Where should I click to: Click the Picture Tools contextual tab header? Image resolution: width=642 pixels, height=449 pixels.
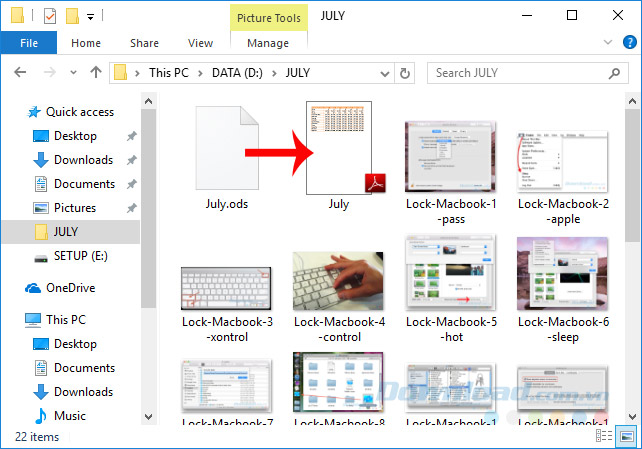click(x=269, y=18)
